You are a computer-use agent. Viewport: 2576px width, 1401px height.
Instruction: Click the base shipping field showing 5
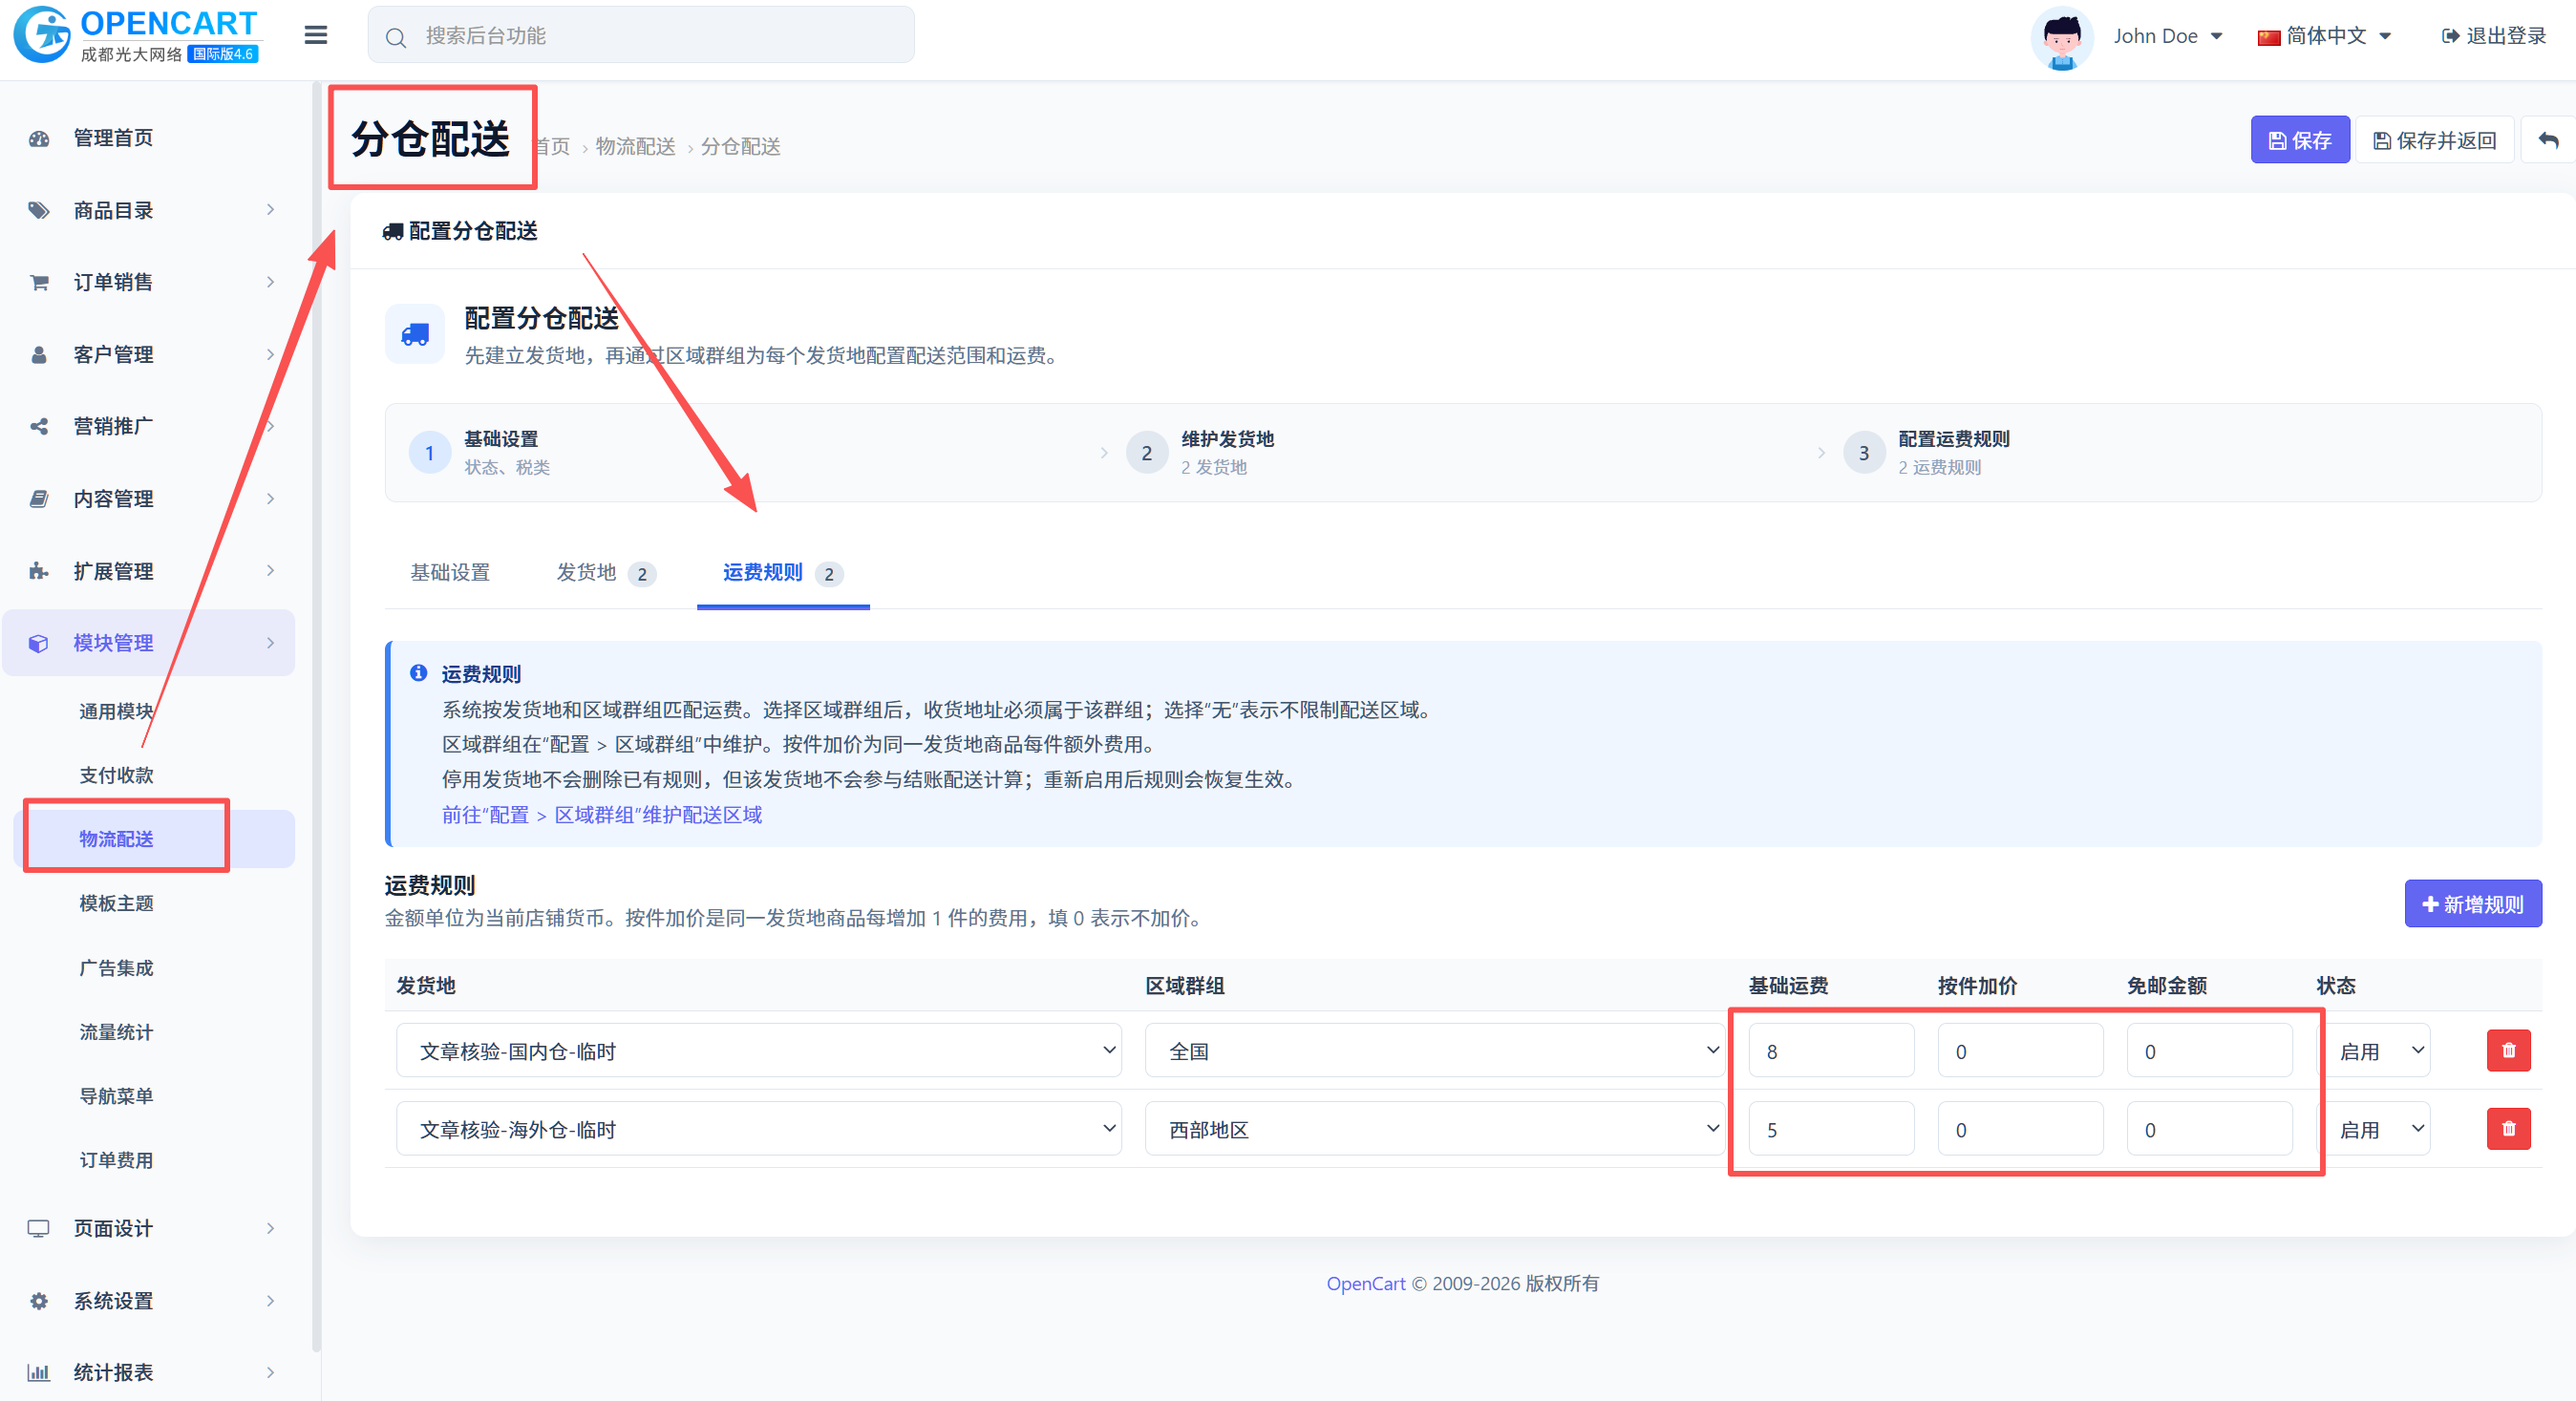click(x=1831, y=1128)
